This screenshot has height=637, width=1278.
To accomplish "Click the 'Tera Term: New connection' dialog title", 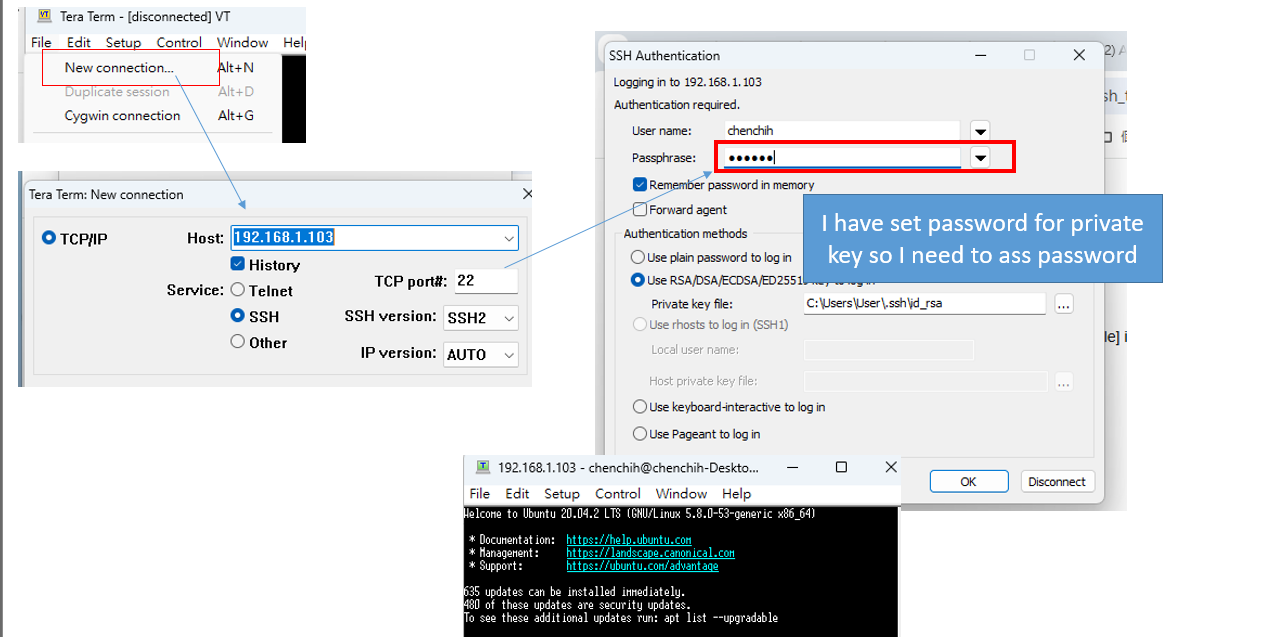I will click(106, 194).
